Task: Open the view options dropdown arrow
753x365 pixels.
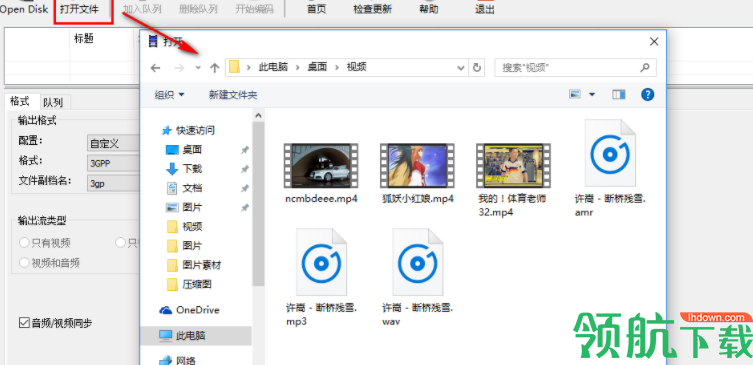Action: pos(592,95)
